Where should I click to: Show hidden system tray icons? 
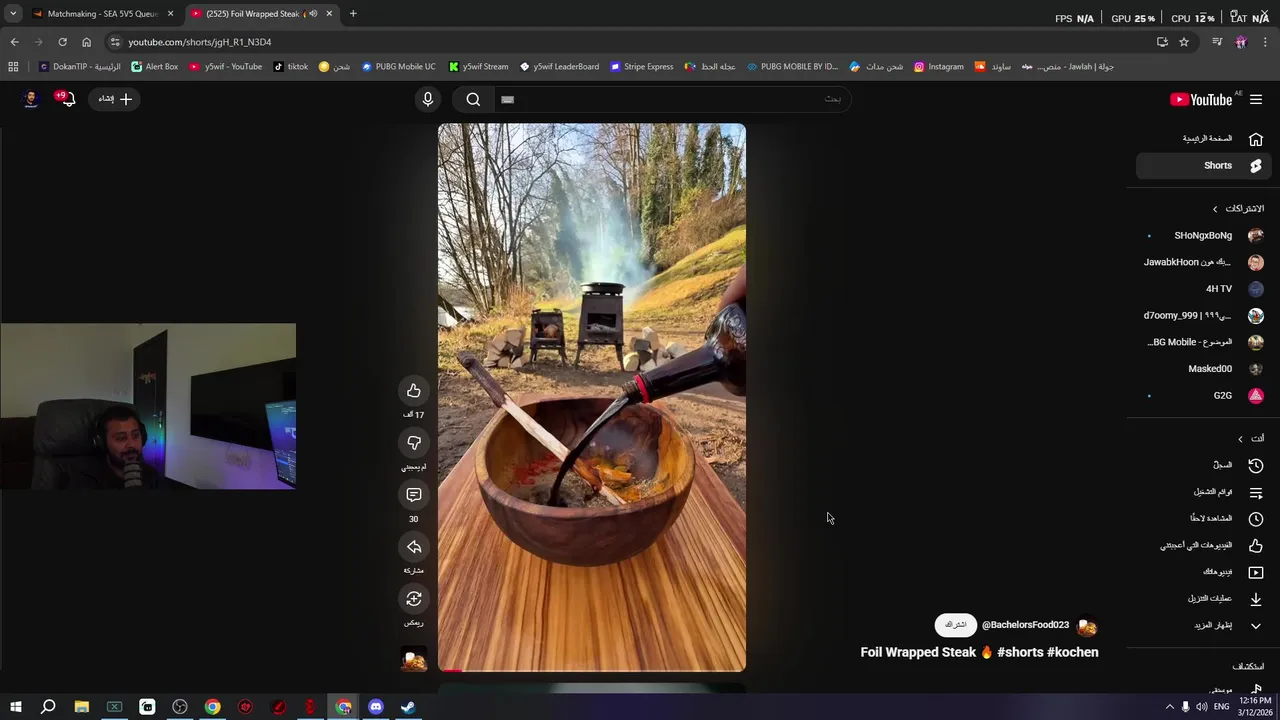1170,707
